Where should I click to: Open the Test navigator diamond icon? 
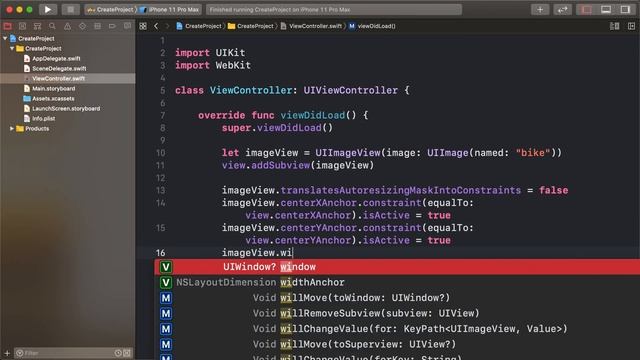[82, 26]
